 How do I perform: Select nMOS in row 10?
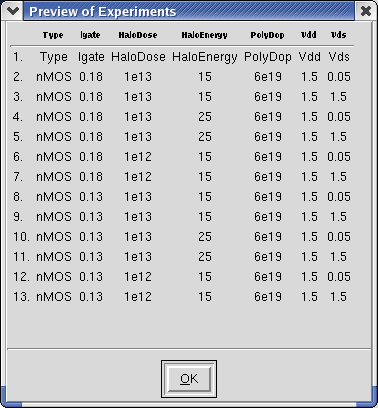pos(54,237)
